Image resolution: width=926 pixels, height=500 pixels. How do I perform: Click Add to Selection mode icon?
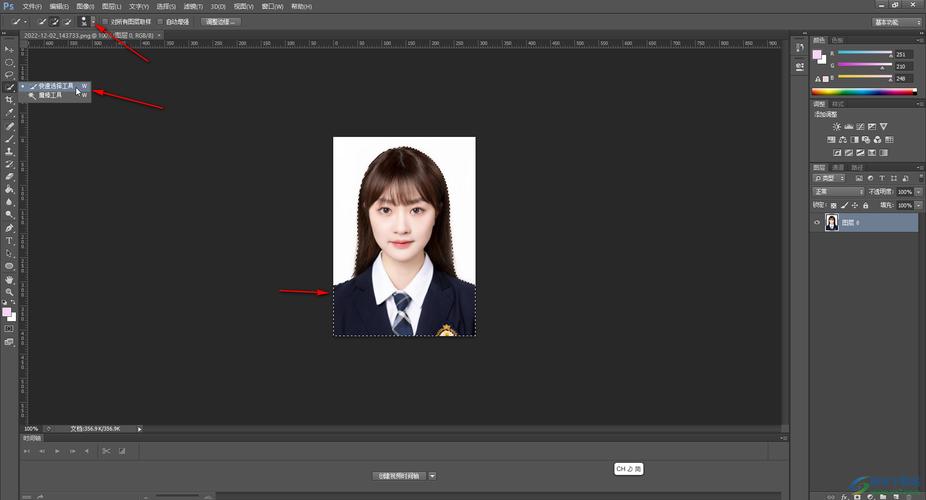click(x=55, y=22)
